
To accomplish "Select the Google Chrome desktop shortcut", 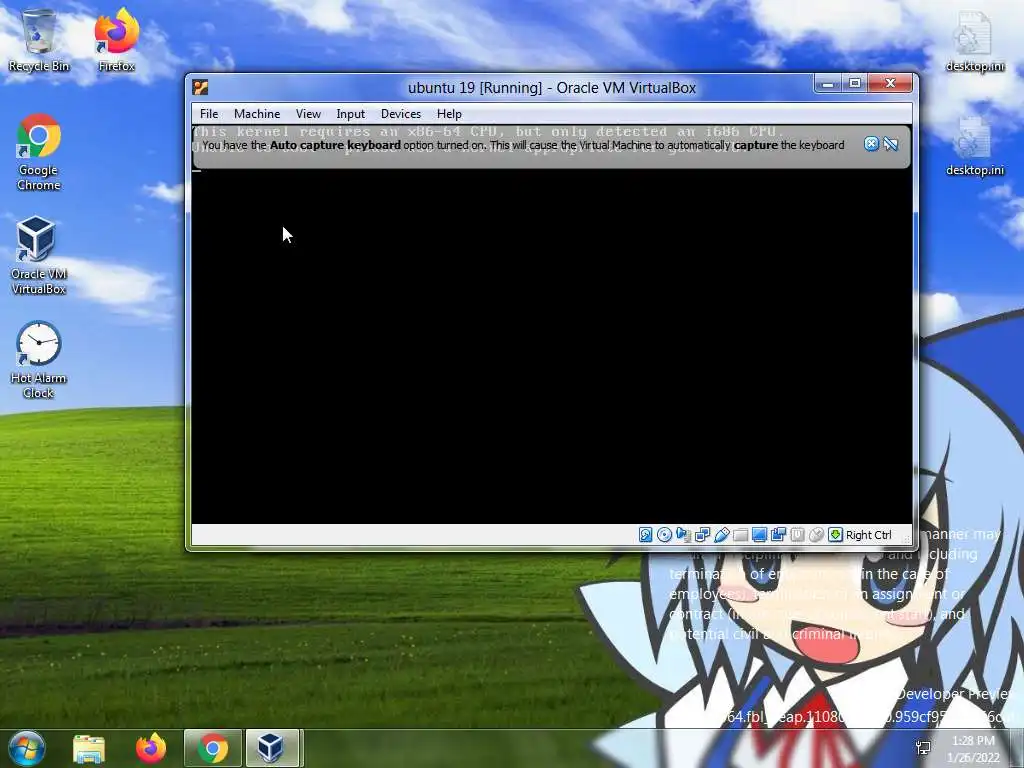I will pos(39,152).
